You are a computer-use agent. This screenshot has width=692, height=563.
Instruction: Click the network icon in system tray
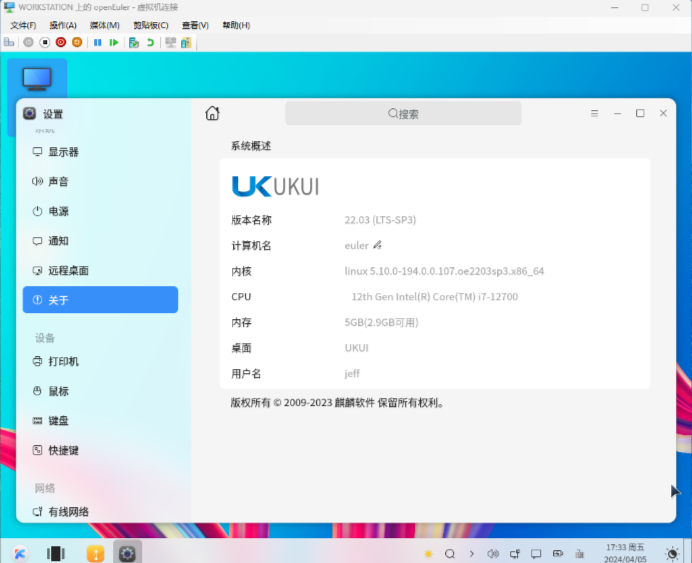[515, 553]
